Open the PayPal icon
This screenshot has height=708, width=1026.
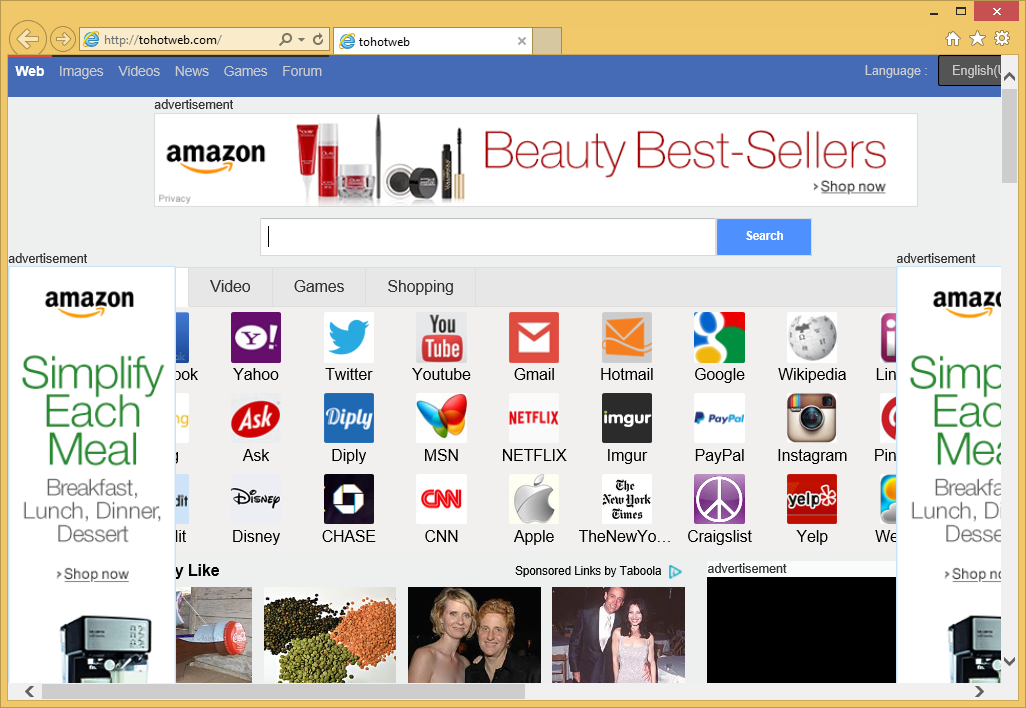click(720, 418)
